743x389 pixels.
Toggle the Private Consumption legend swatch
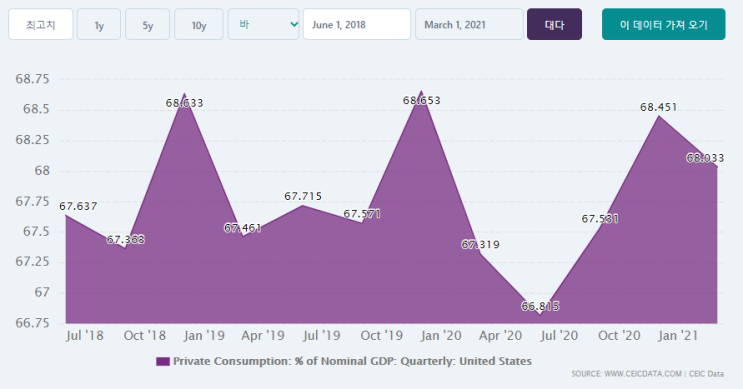tap(163, 362)
